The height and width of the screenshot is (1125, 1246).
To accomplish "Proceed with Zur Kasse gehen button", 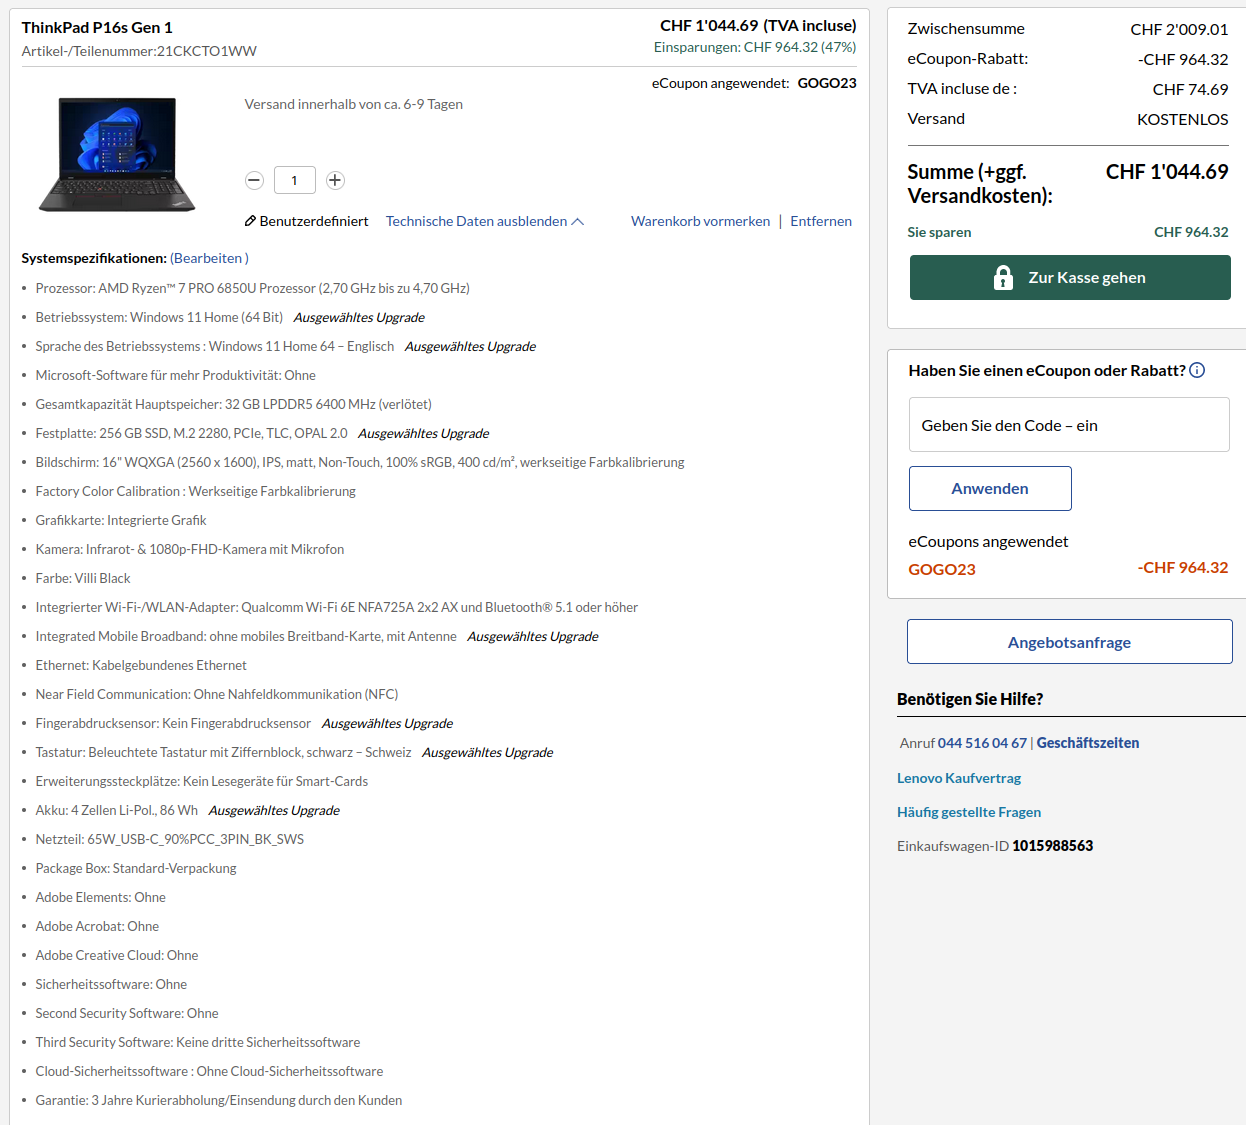I will pyautogui.click(x=1070, y=278).
